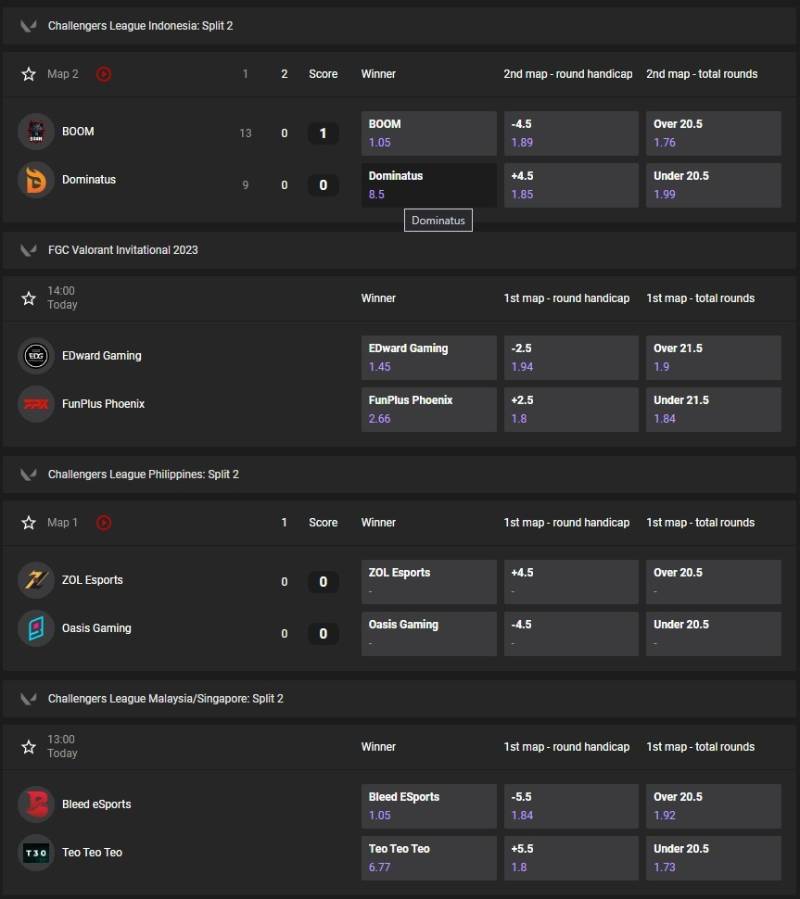Click the EDward Gaming team logo

click(36, 355)
